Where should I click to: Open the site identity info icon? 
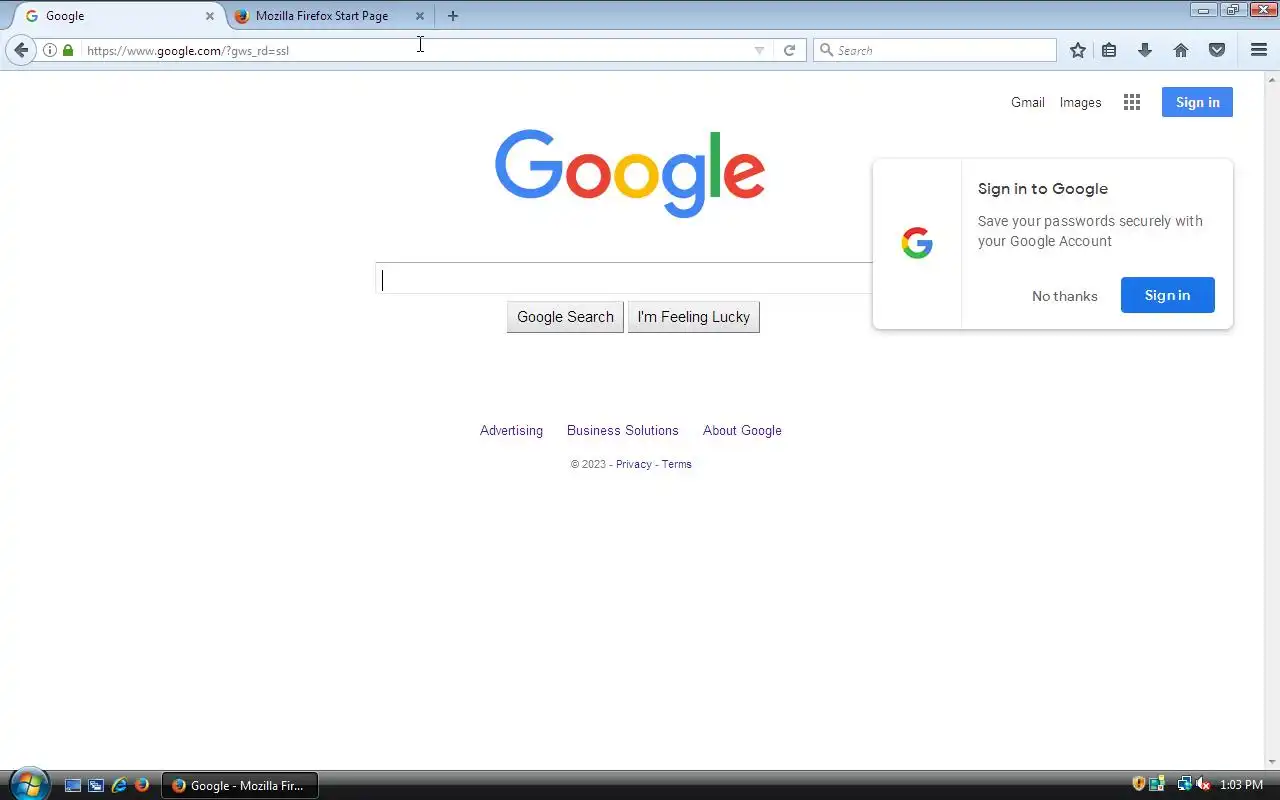[50, 50]
